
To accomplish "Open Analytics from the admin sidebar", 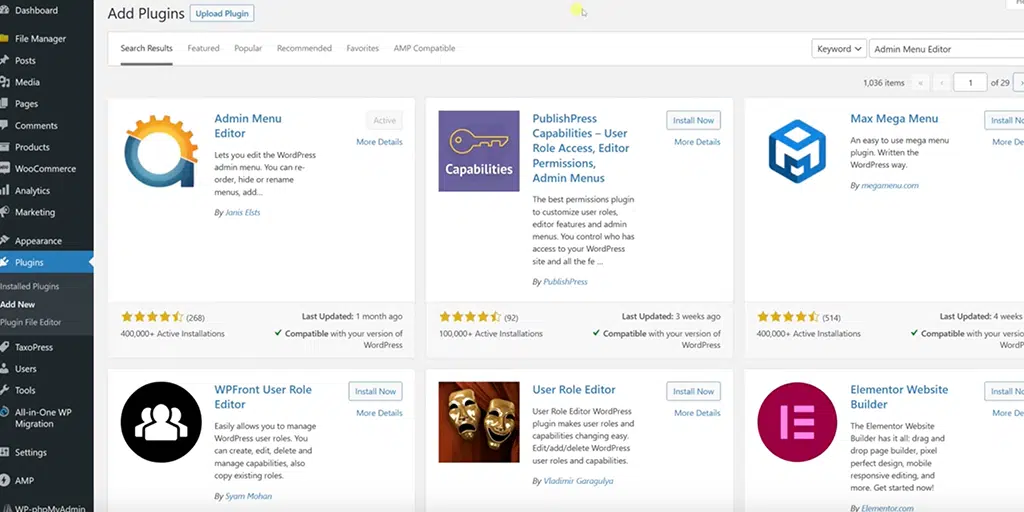I will [32, 191].
